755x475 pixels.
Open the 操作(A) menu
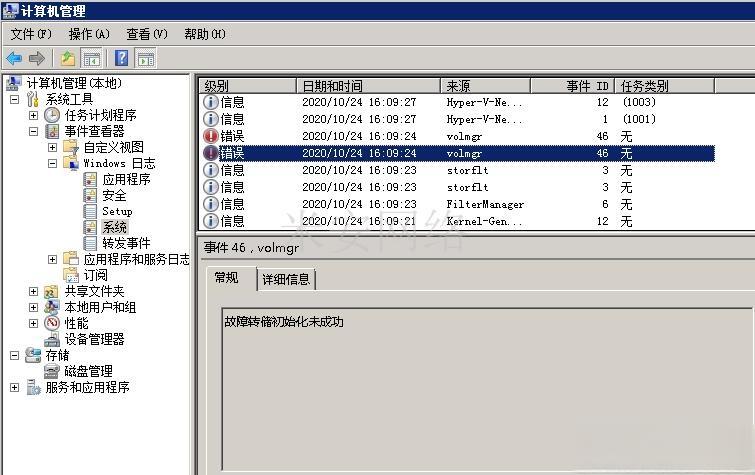(x=89, y=34)
